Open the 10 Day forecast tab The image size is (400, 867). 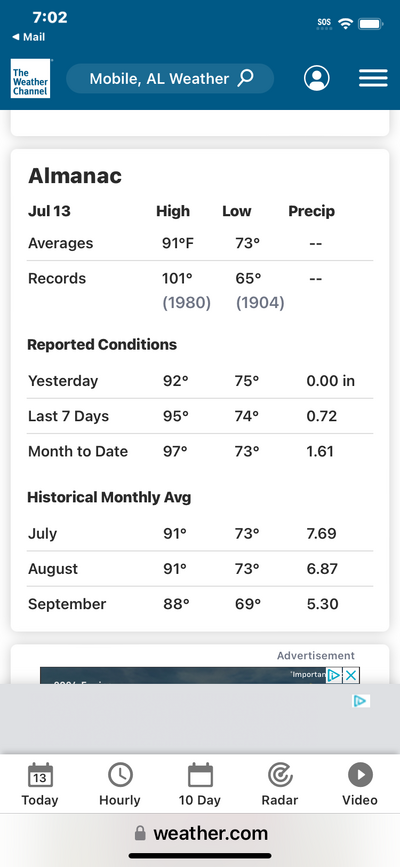tap(200, 784)
